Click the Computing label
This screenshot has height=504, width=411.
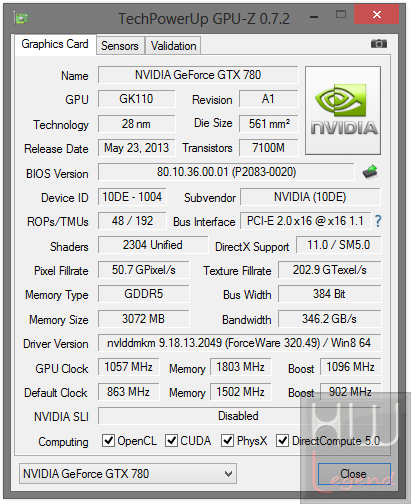click(63, 442)
